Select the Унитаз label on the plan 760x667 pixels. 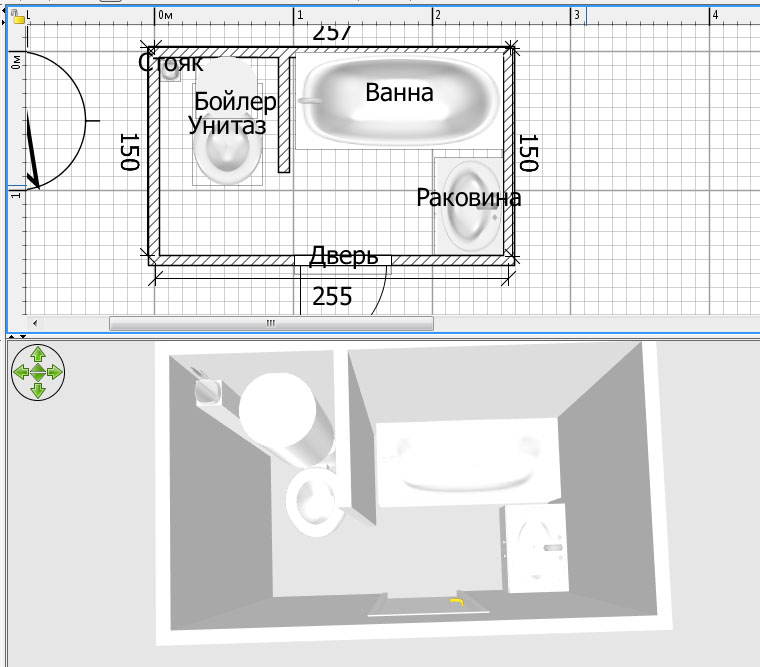227,126
